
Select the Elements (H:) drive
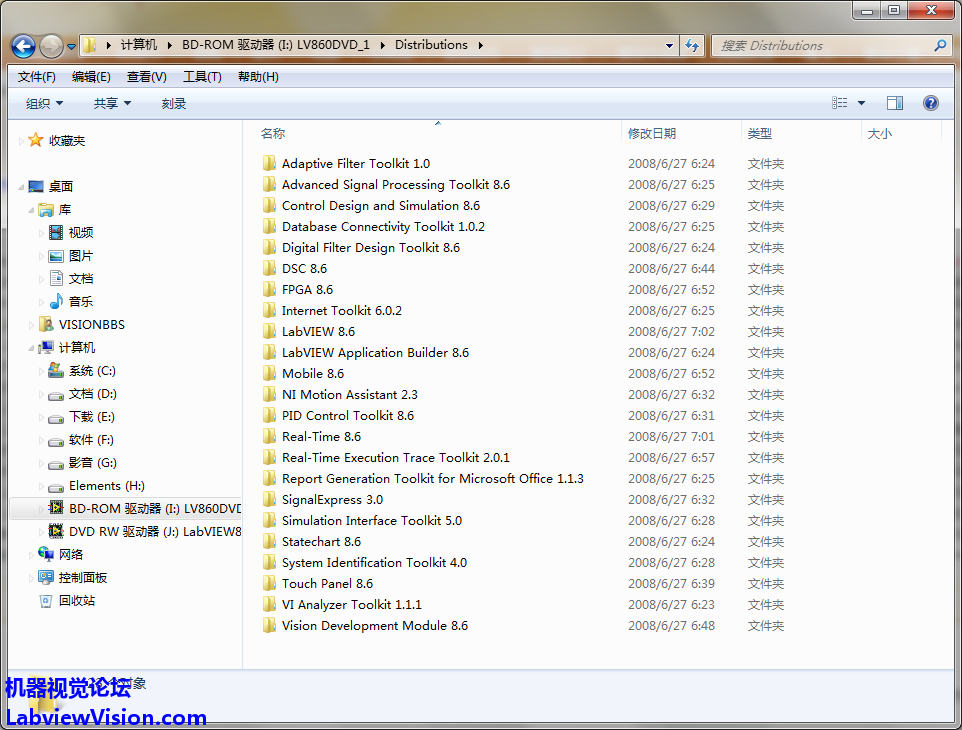click(107, 486)
